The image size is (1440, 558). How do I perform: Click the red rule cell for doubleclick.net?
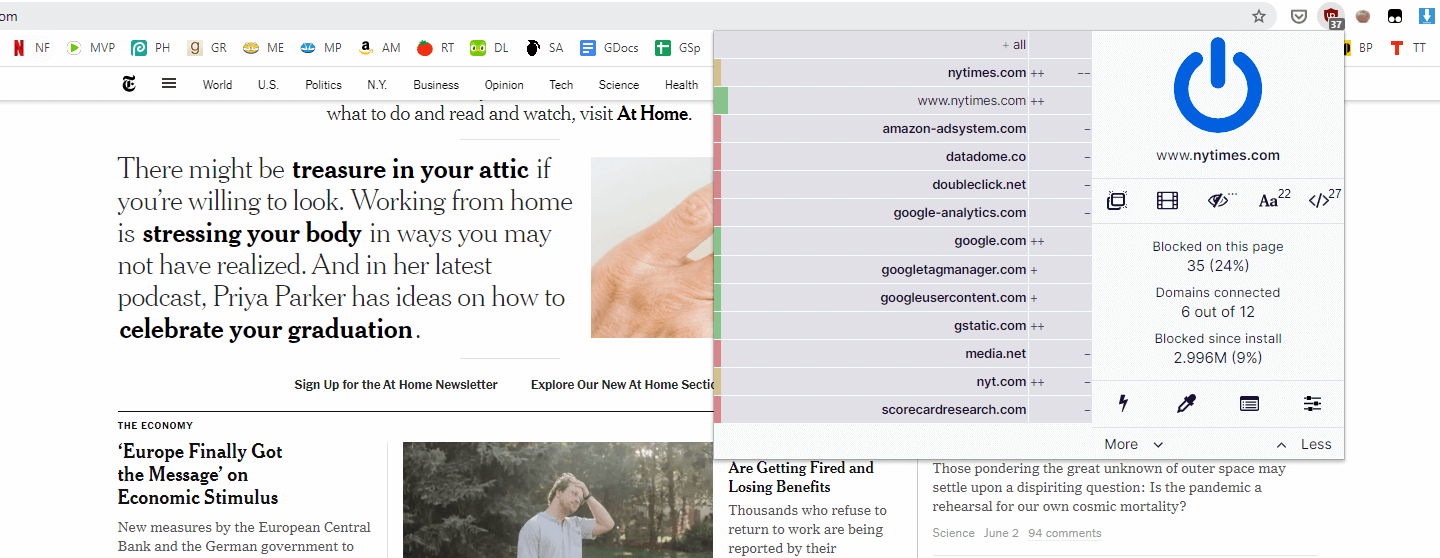click(717, 185)
